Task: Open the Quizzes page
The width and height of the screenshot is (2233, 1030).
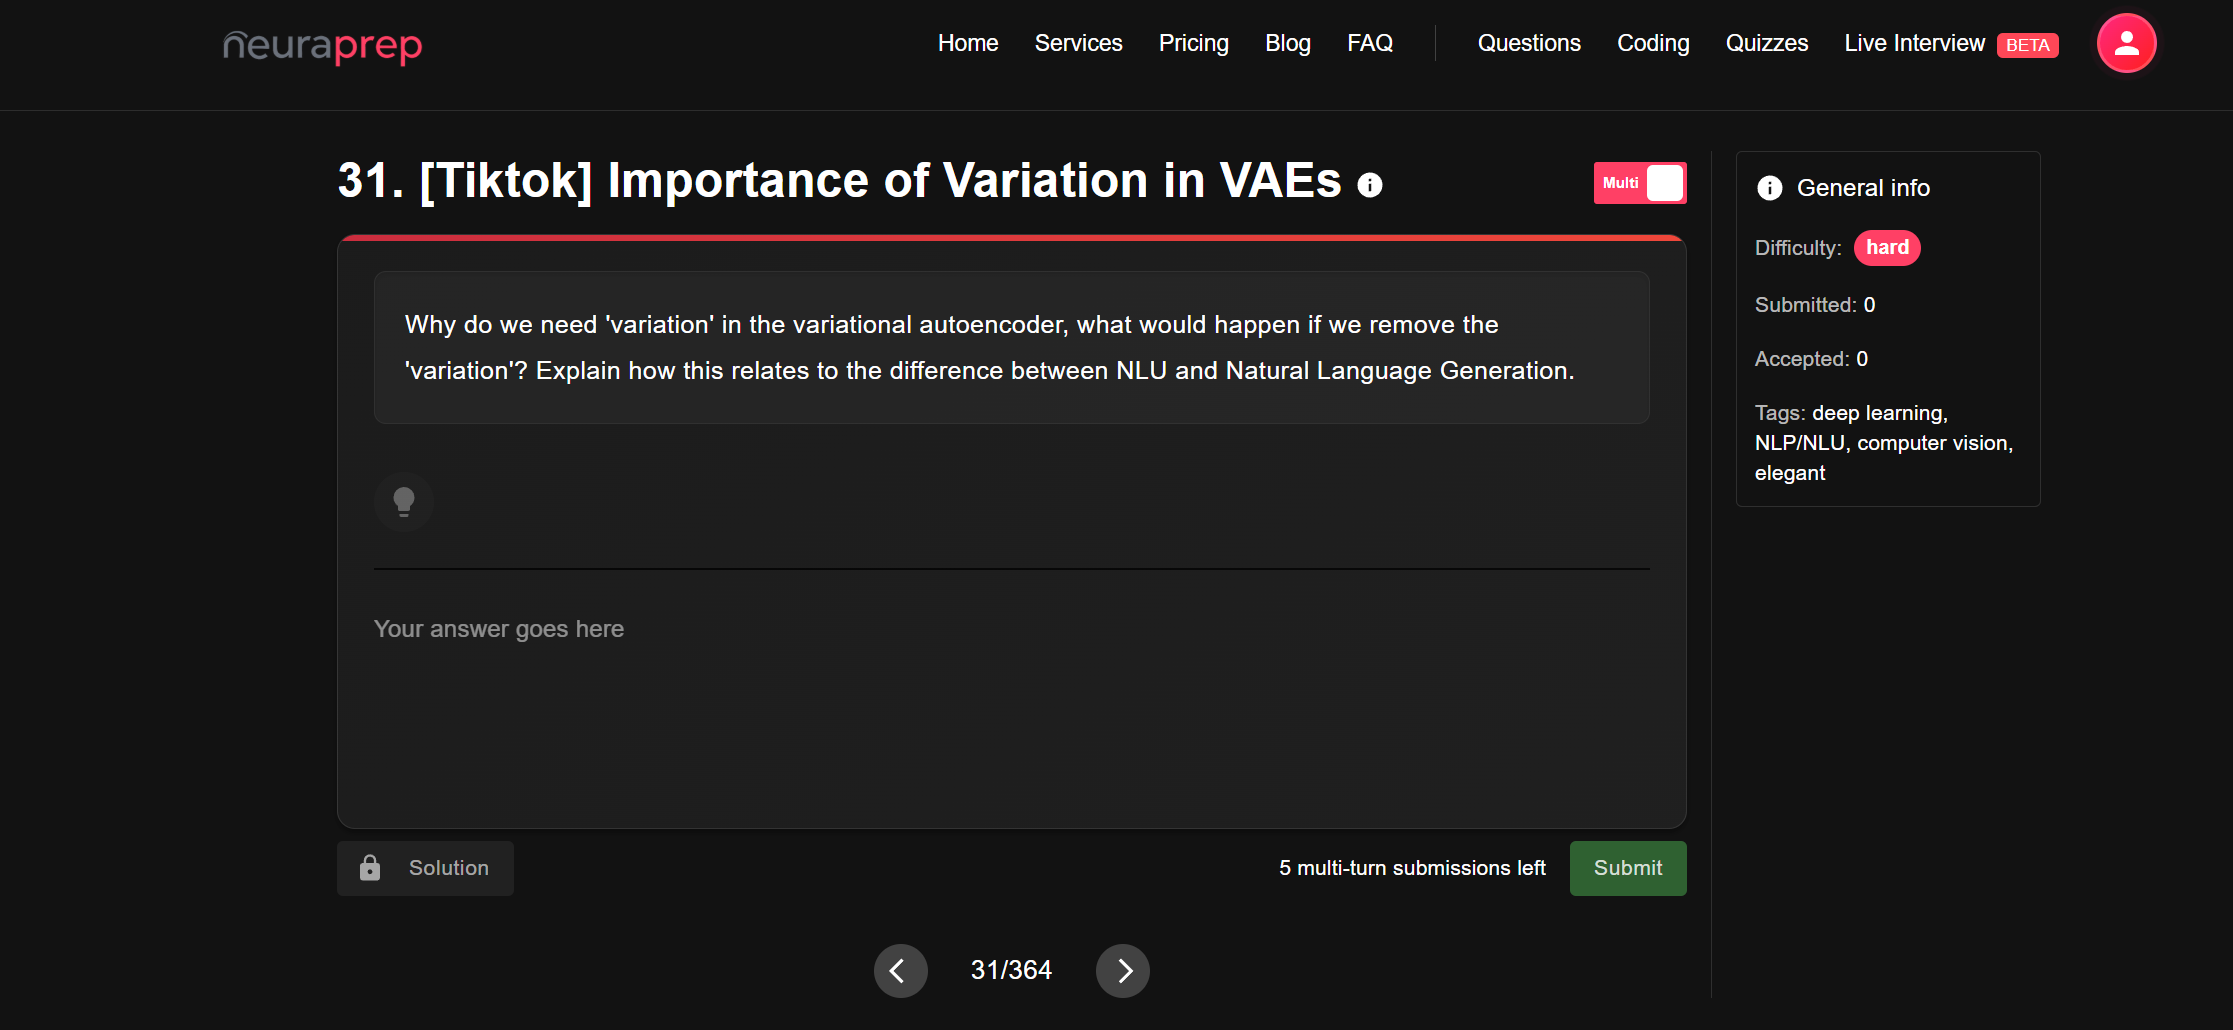Action: [1766, 43]
